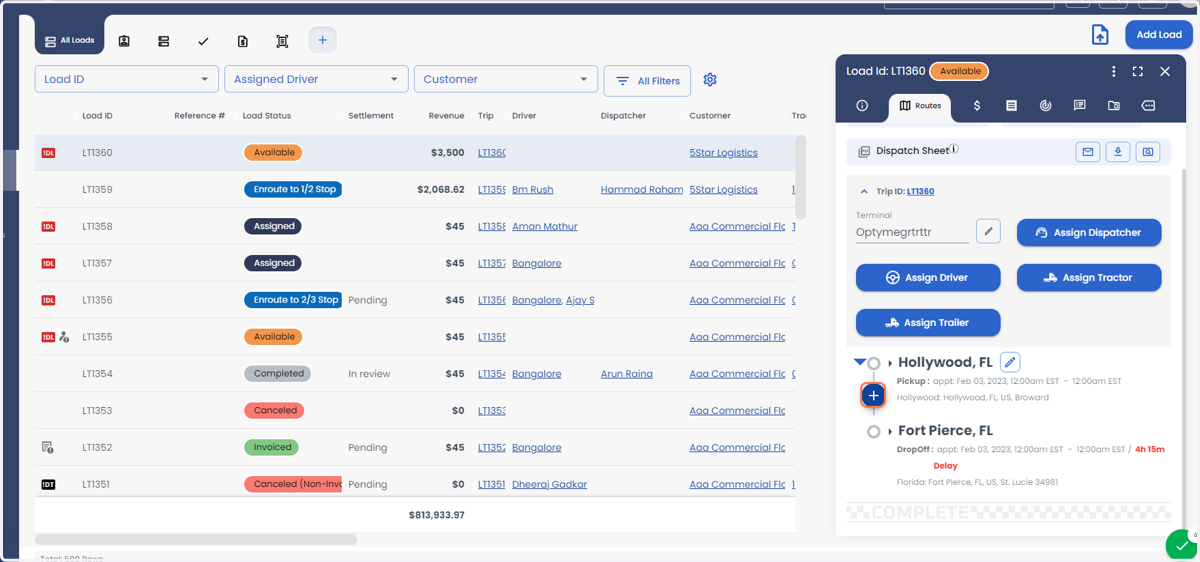Viewport: 1200px width, 562px height.
Task: Click Assign Tractor button
Action: pyautogui.click(x=1089, y=277)
